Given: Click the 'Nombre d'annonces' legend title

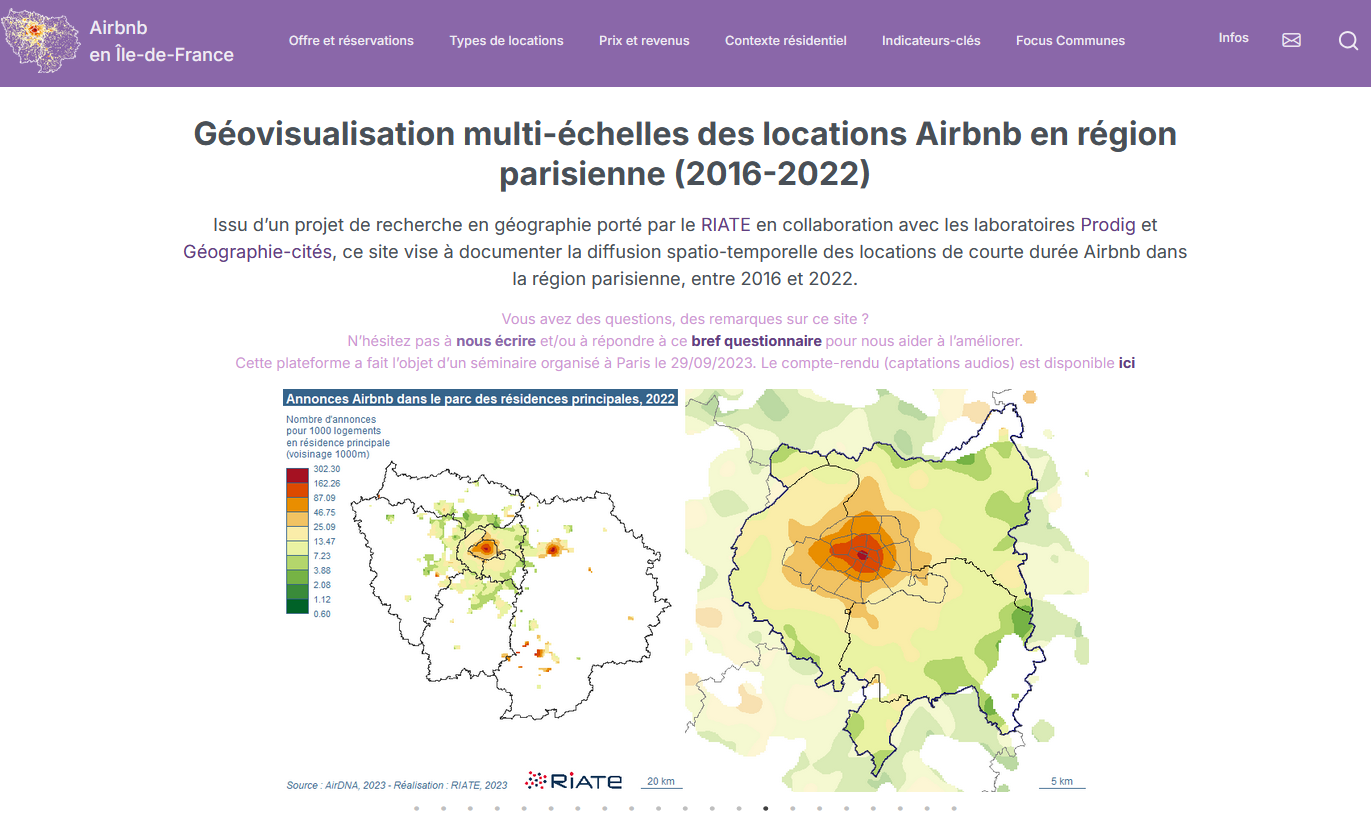Looking at the screenshot, I should 338,436.
